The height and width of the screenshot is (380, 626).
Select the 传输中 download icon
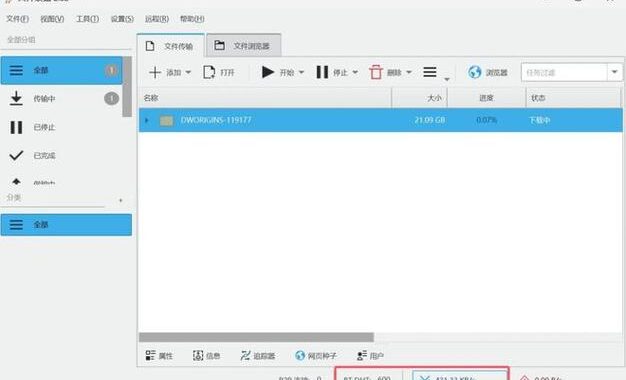pyautogui.click(x=16, y=98)
